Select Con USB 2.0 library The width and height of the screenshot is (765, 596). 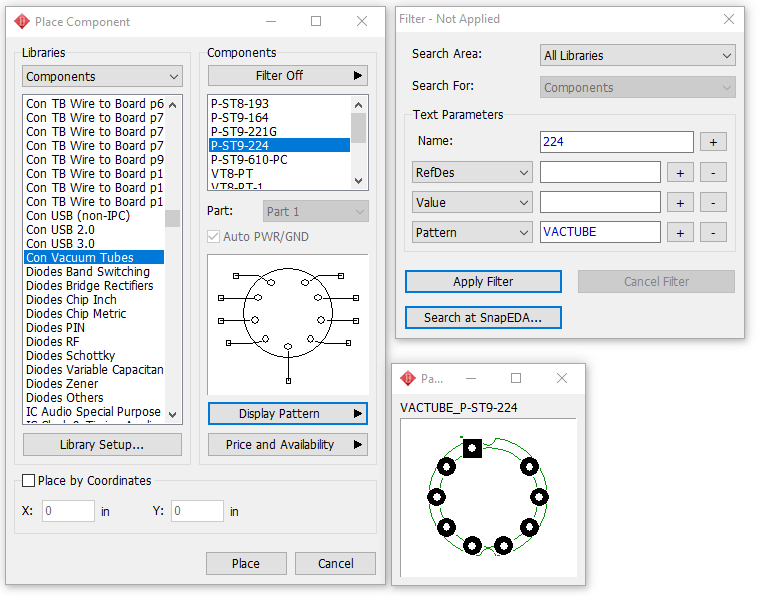coord(94,230)
